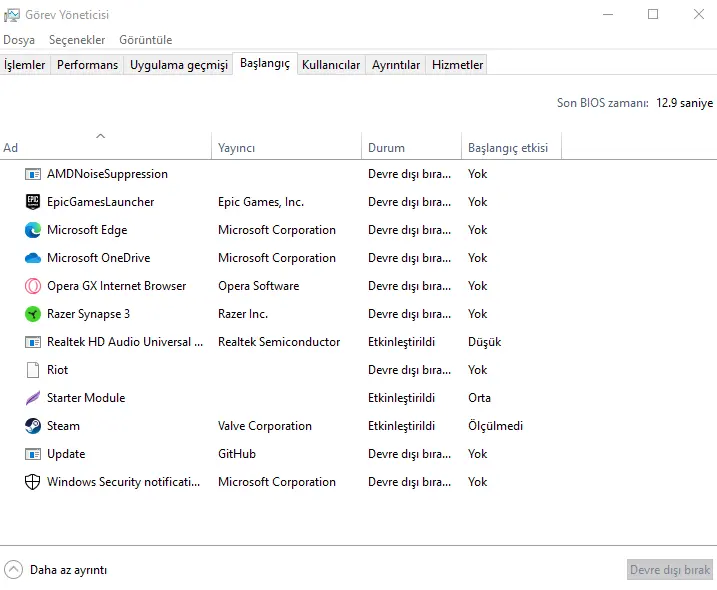Sort by the Yayıncı column header
This screenshot has width=717, height=590.
(286, 148)
